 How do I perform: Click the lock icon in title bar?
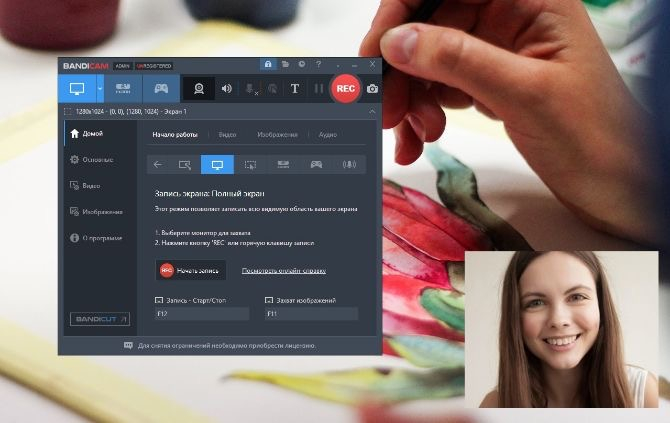click(x=268, y=65)
